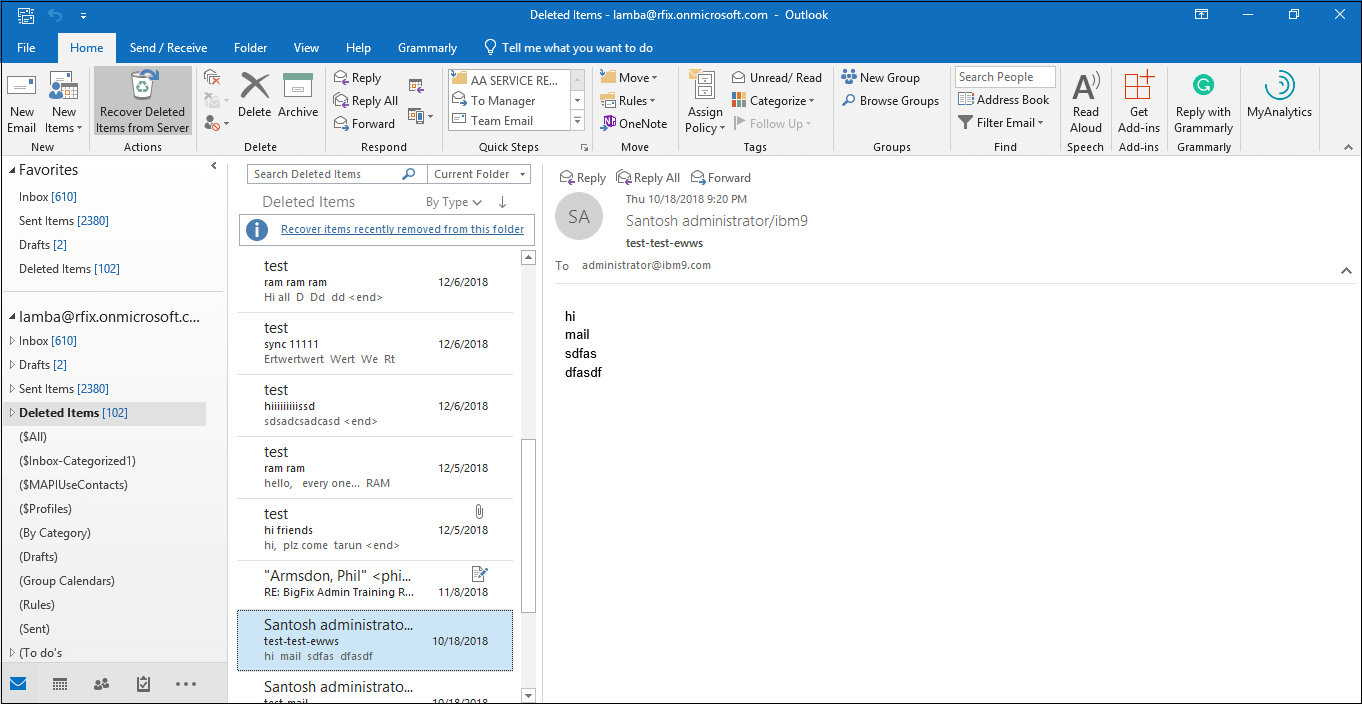Open more navigation options ellipsis

(x=186, y=684)
